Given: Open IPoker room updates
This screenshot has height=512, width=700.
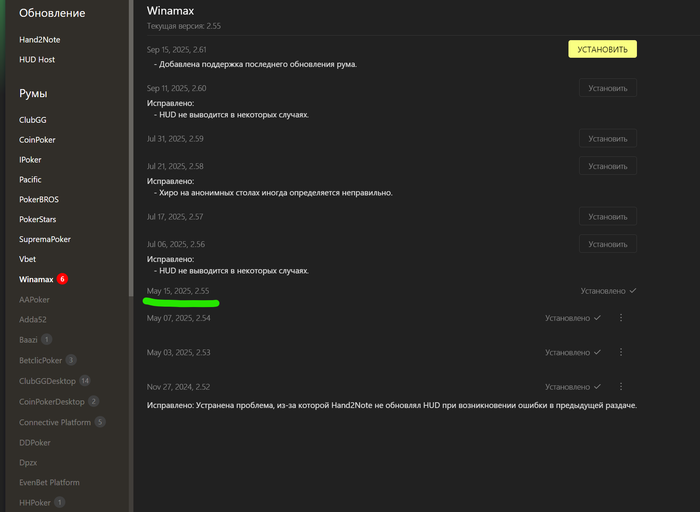Looking at the screenshot, I should [30, 160].
